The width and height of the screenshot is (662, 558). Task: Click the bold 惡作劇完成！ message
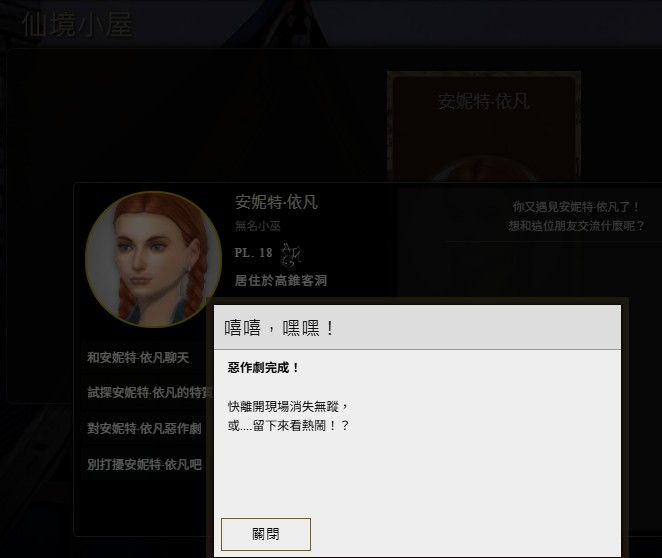pyautogui.click(x=263, y=368)
